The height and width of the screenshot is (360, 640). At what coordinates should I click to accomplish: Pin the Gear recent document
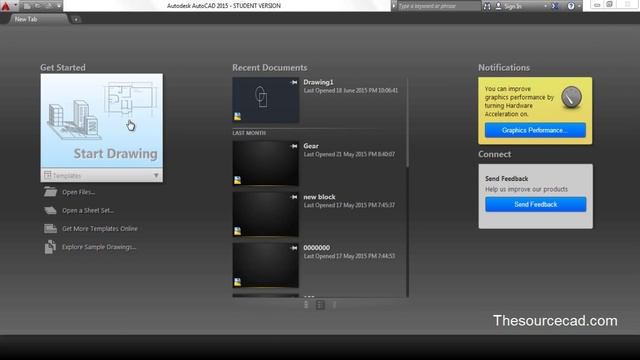[294, 146]
